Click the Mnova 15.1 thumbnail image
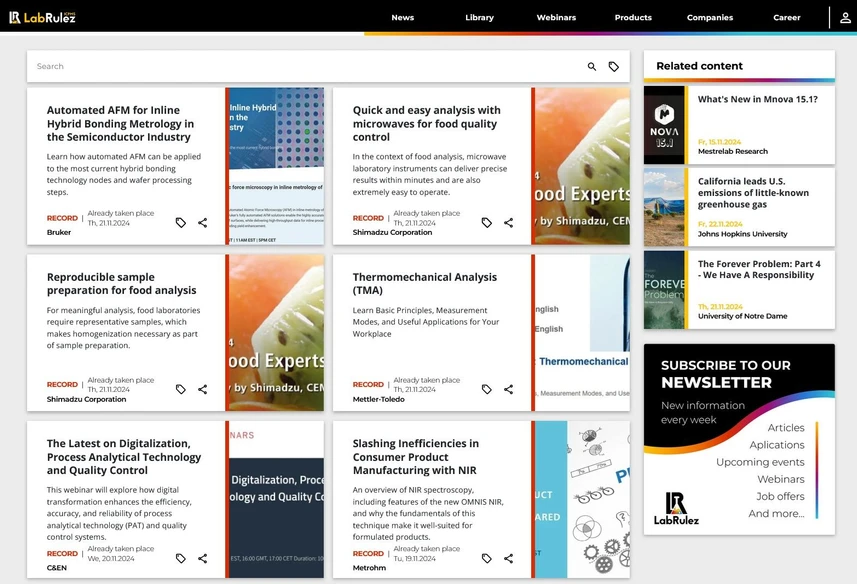The width and height of the screenshot is (857, 584). pos(664,125)
